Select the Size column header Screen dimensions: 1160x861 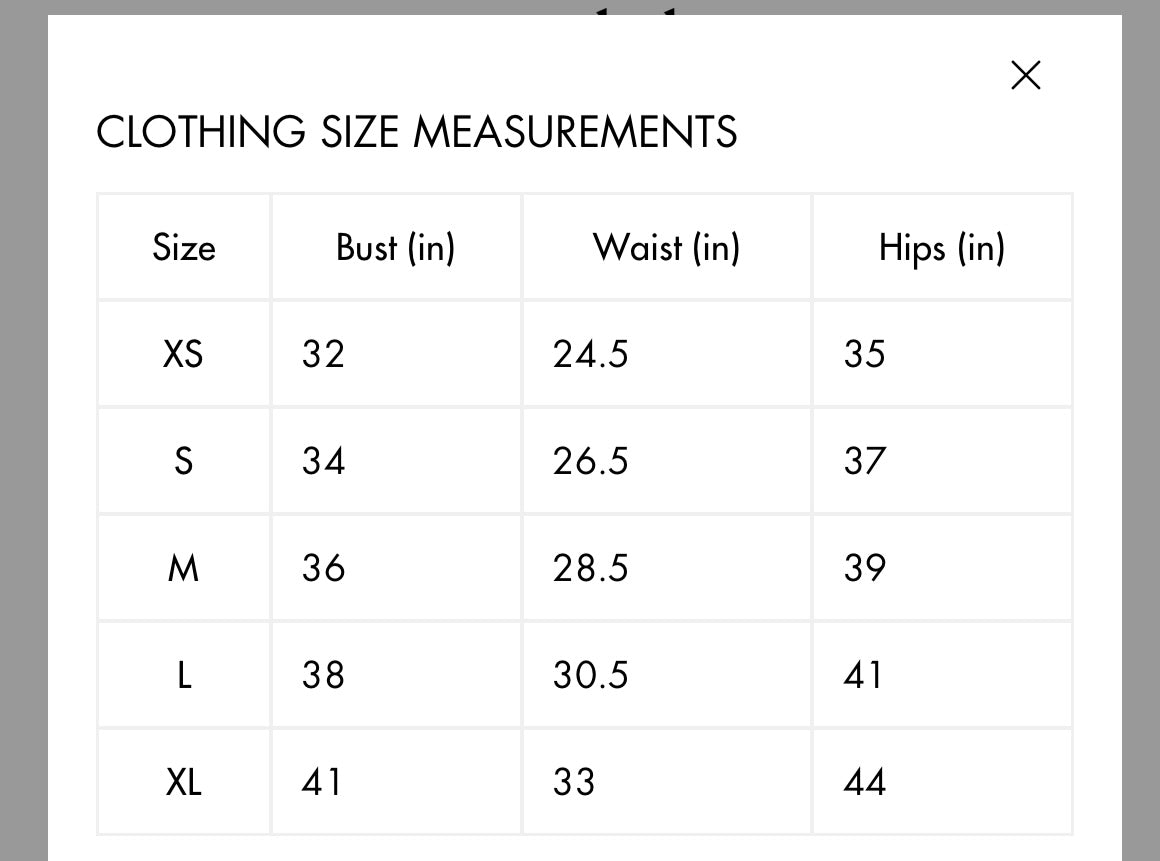(x=184, y=247)
